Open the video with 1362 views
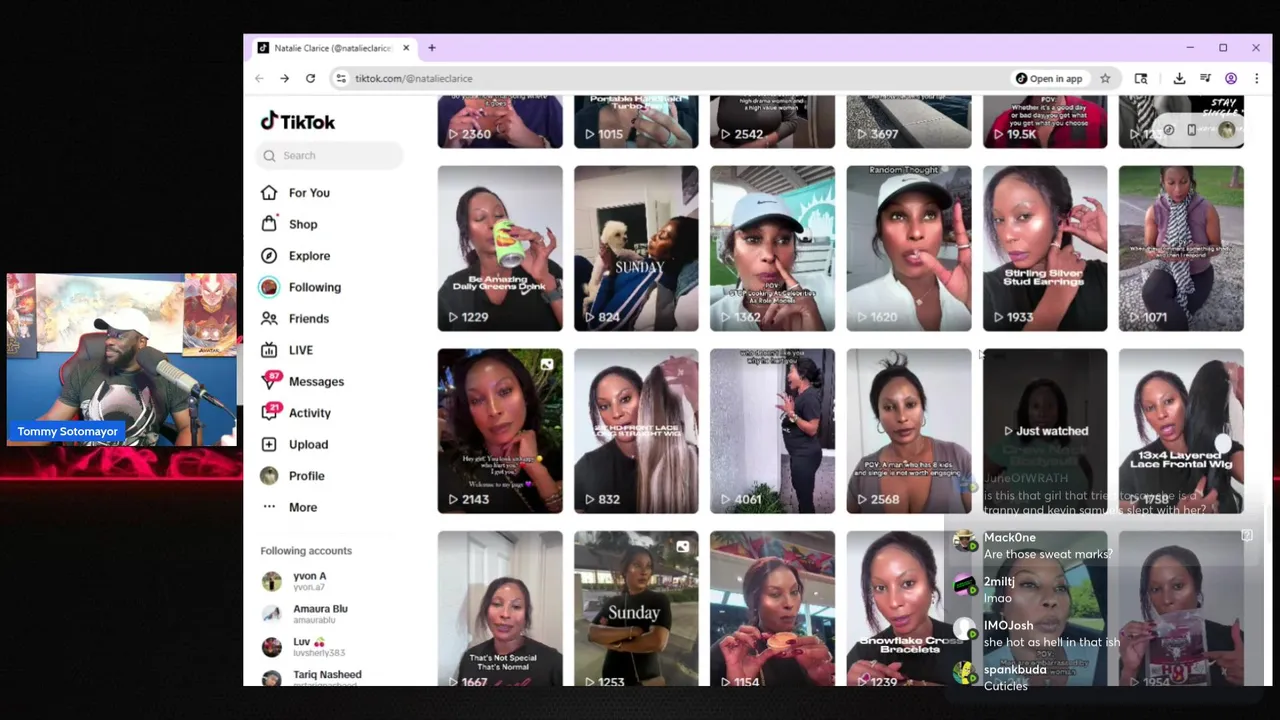This screenshot has width=1280, height=720. (772, 248)
